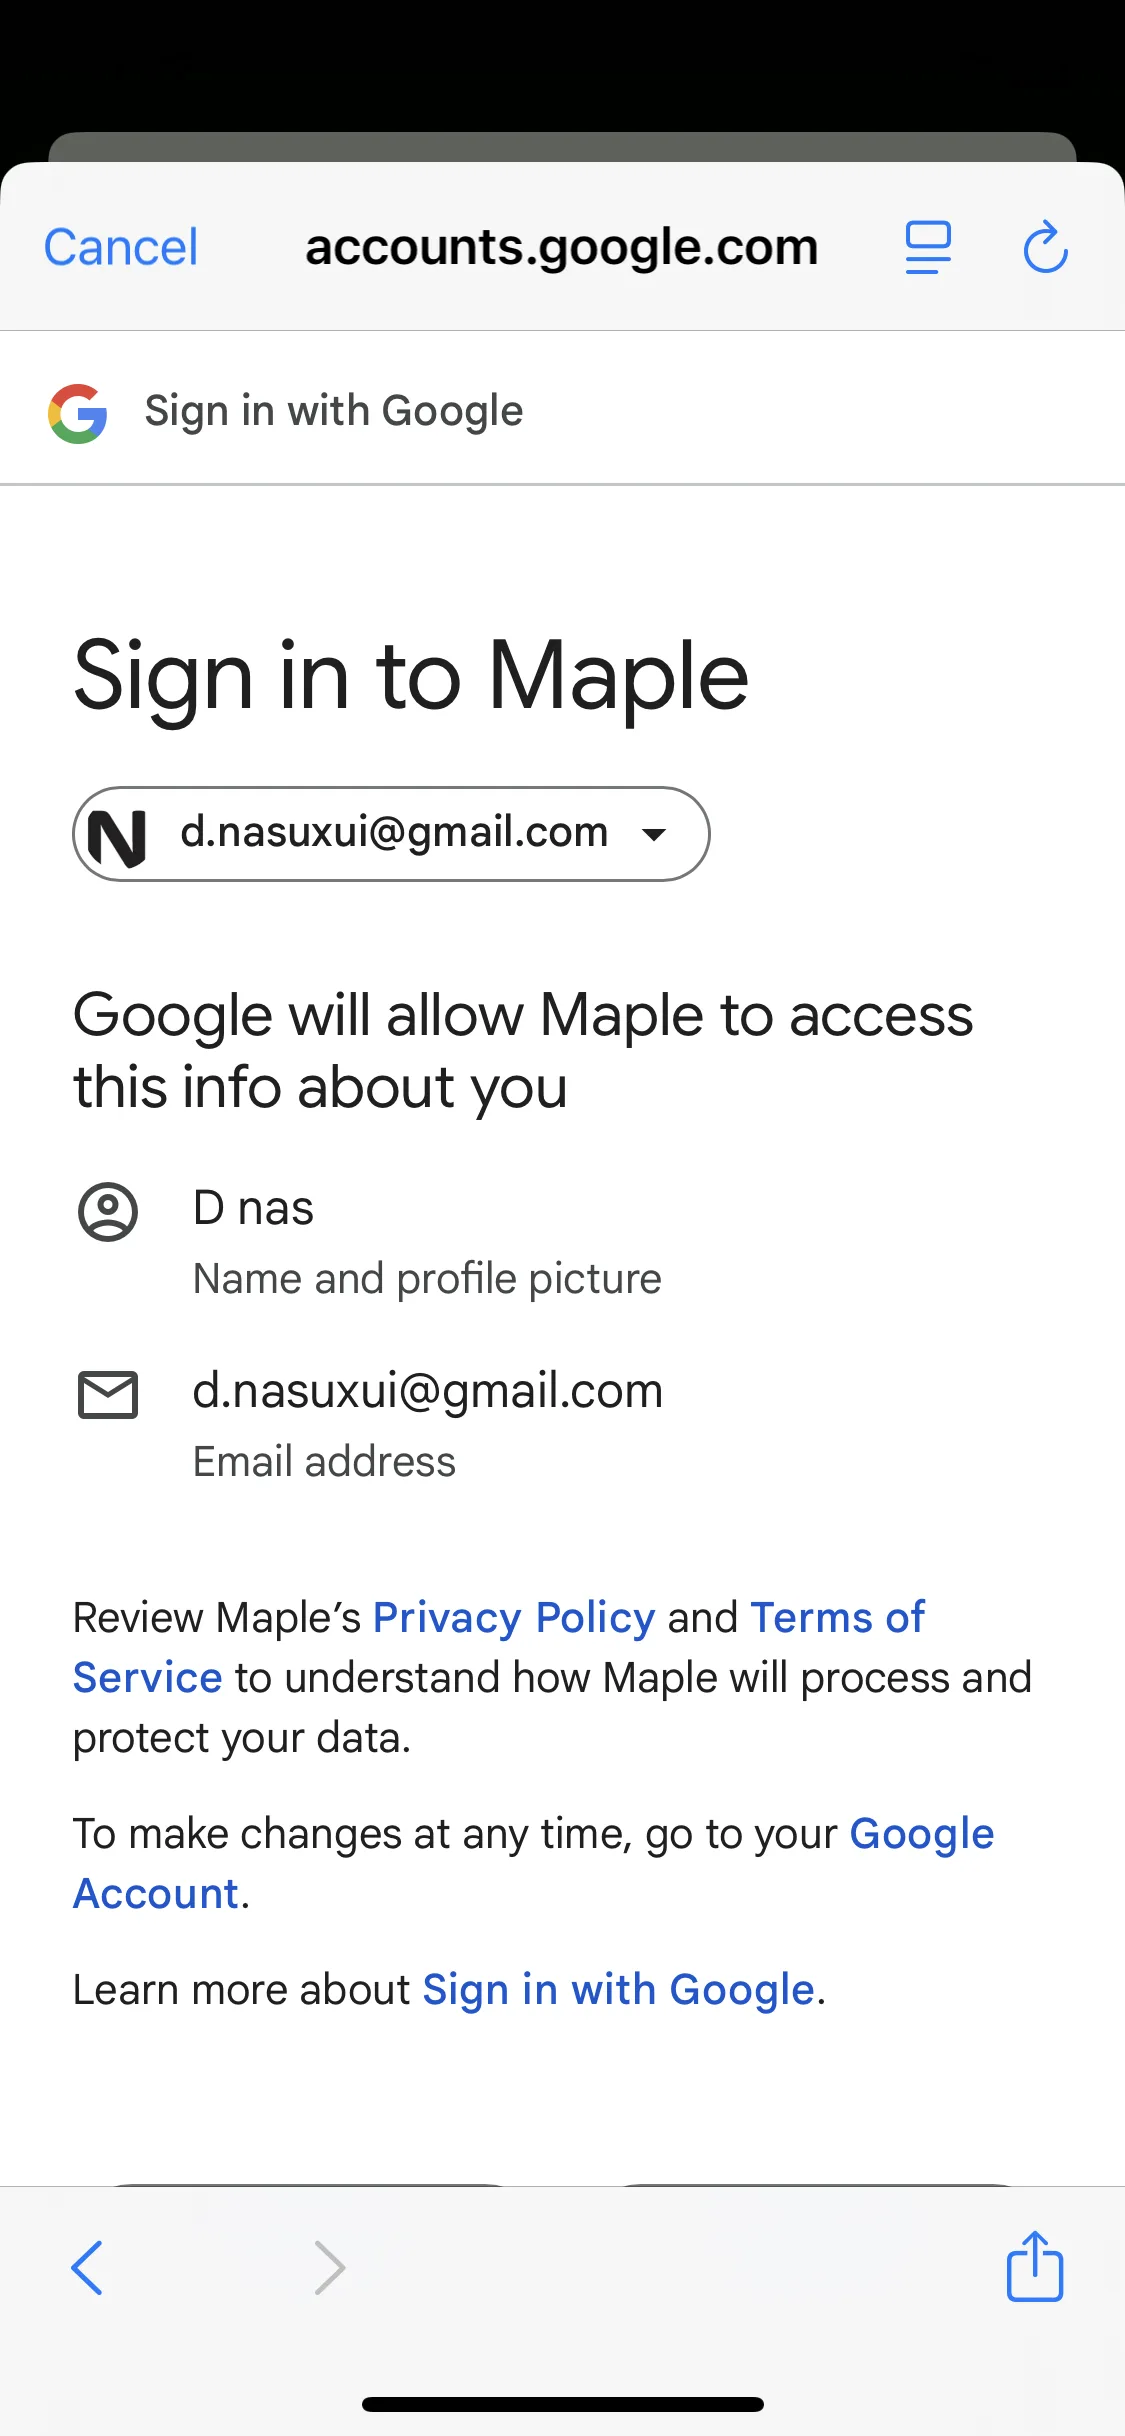Screen dimensions: 1125x2436
Task: Open the share sheet icon
Action: point(1034,2267)
